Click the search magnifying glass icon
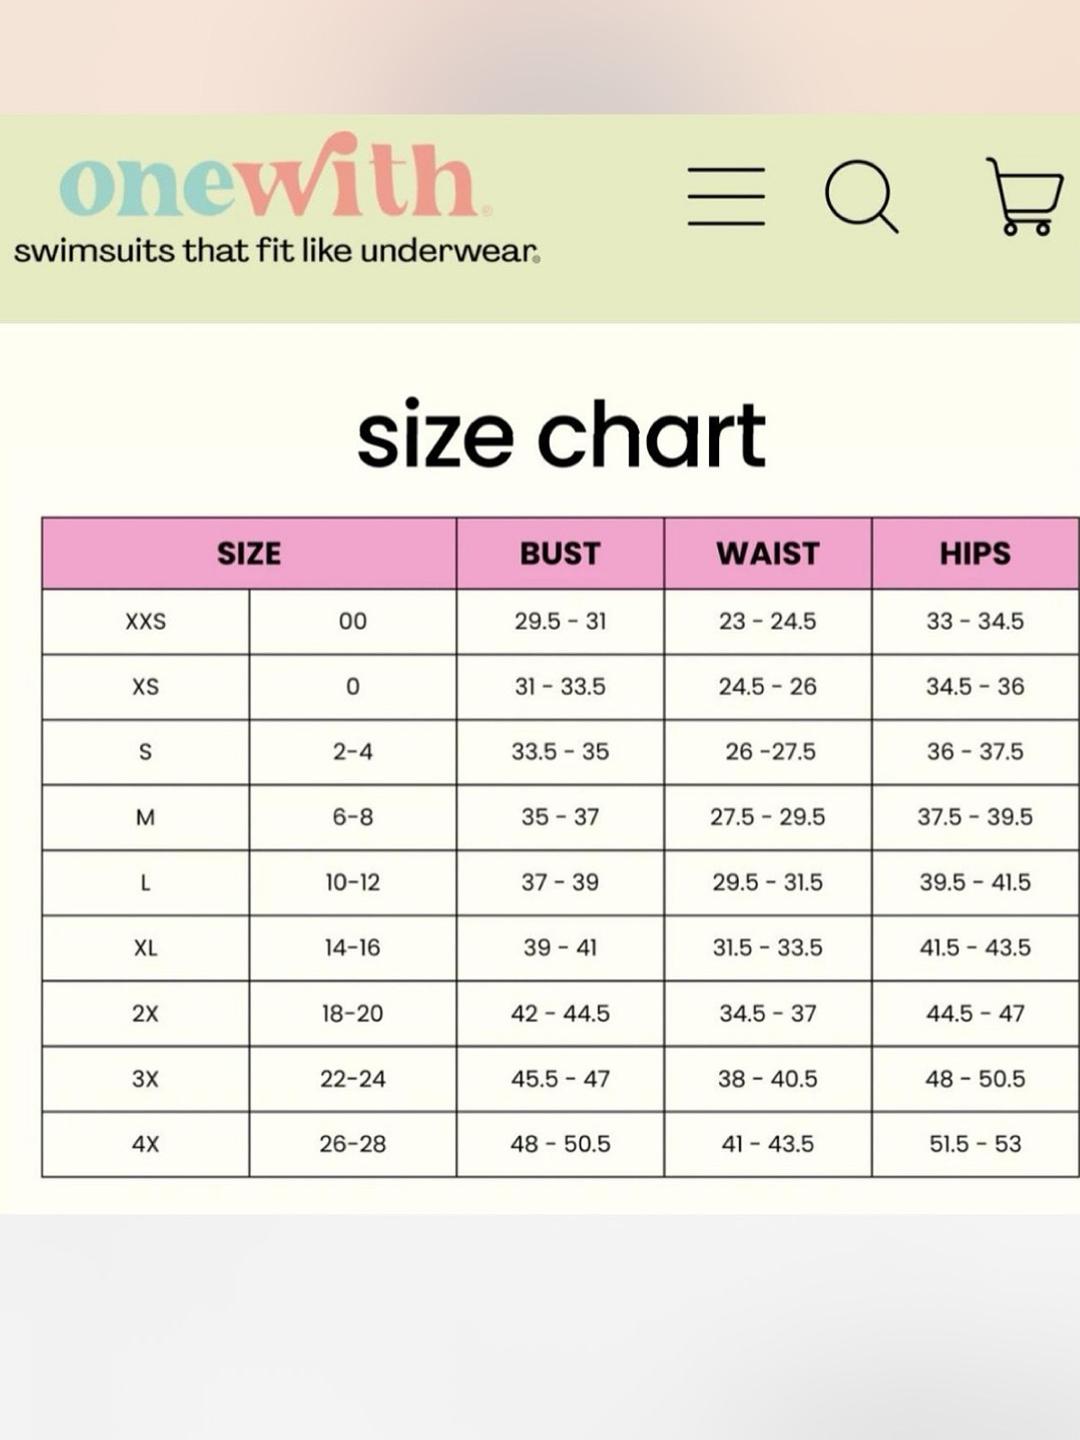Image resolution: width=1080 pixels, height=1440 pixels. (861, 196)
